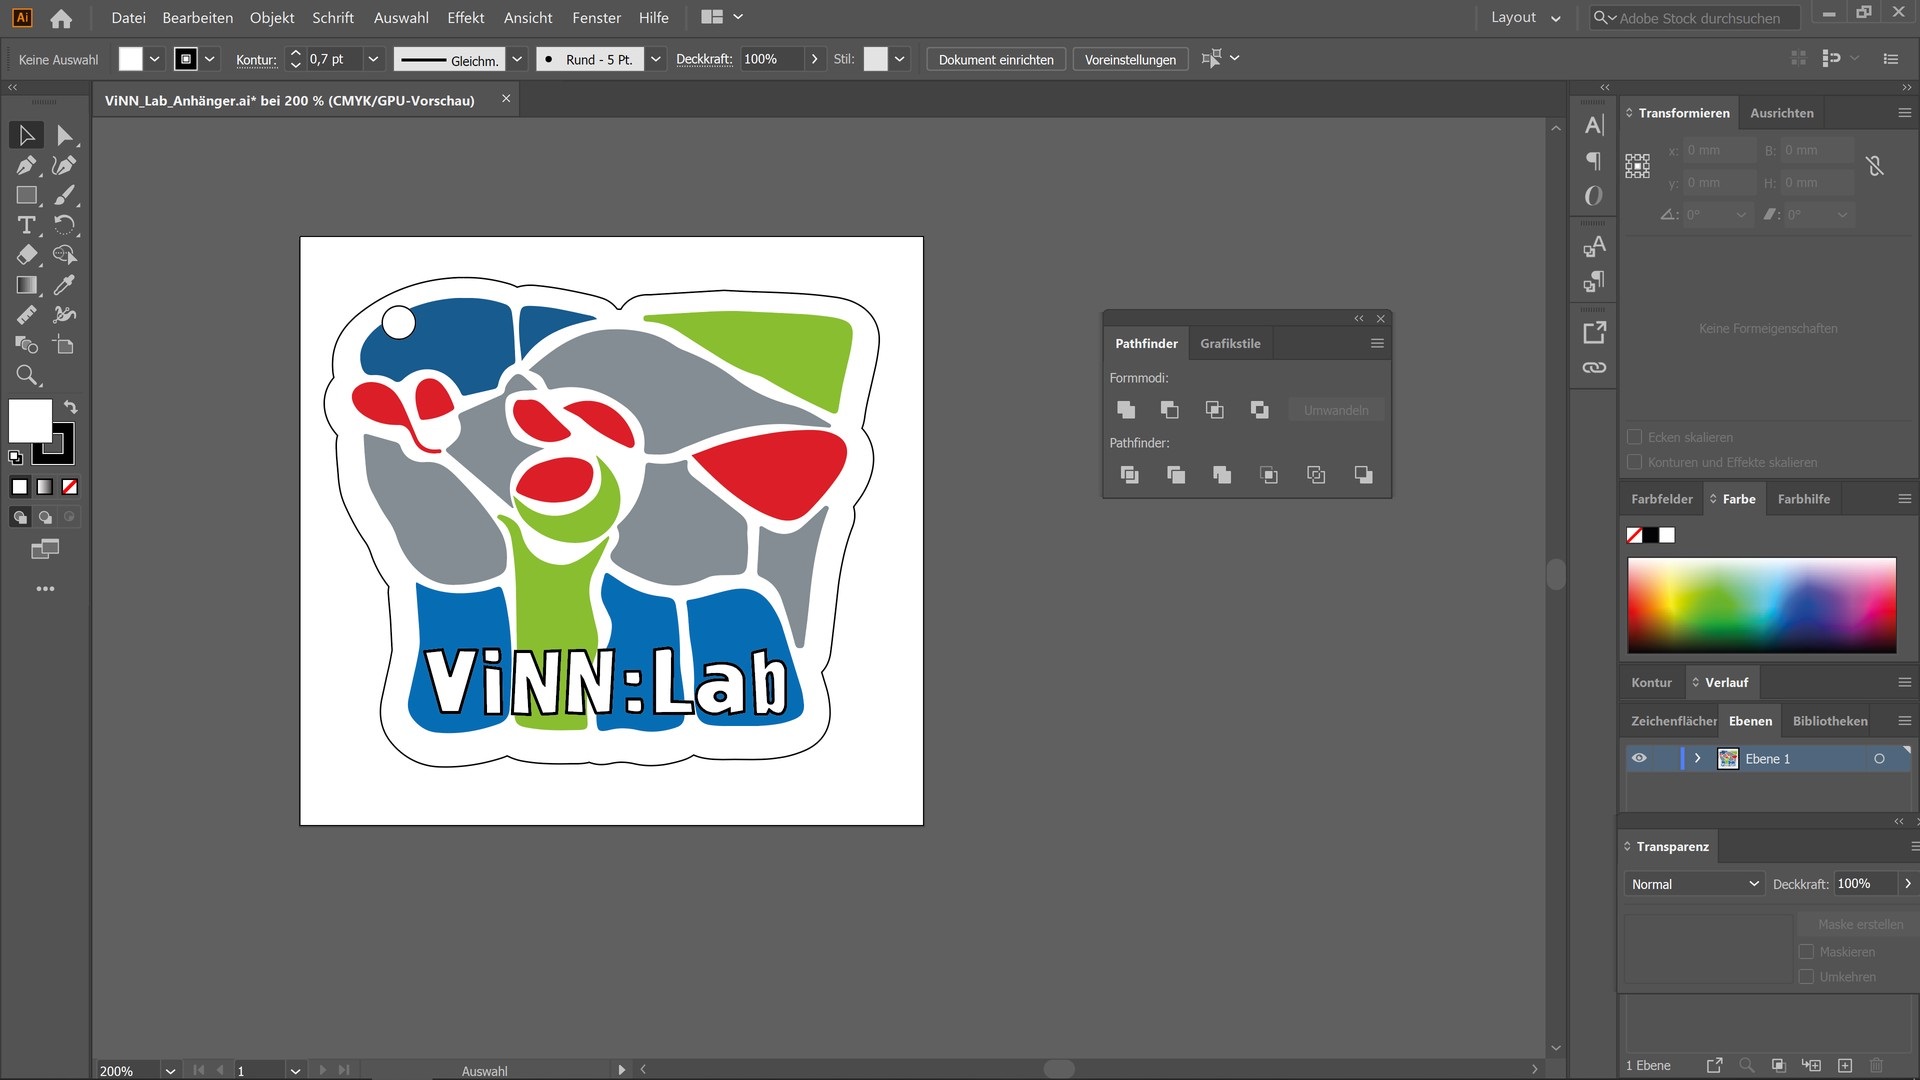Image resolution: width=1920 pixels, height=1080 pixels.
Task: Select the Gradient tool
Action: (26, 285)
